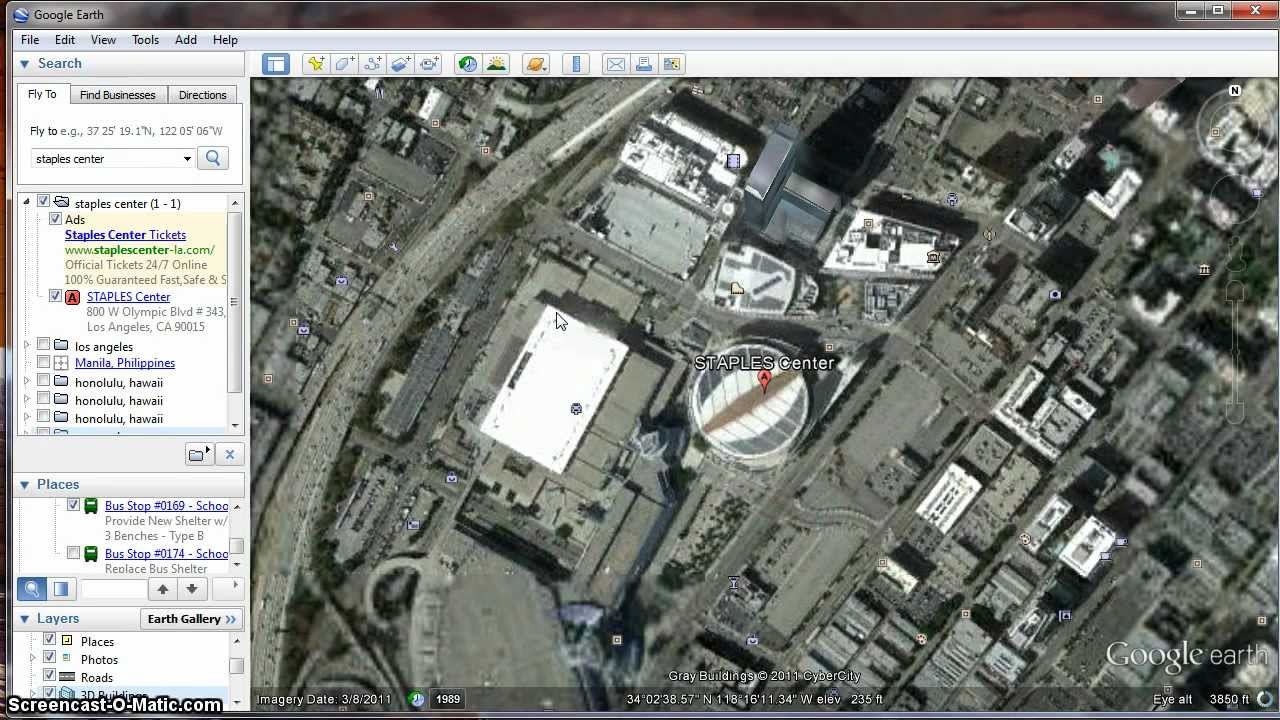Uncheck the Ads checkbox
1280x720 pixels.
coord(56,219)
